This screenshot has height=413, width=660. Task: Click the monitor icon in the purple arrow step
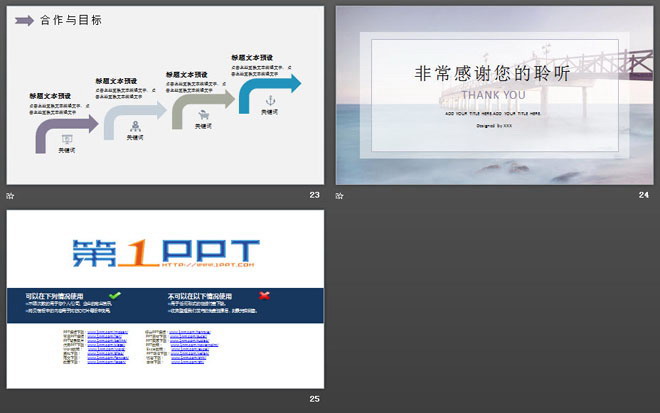[x=67, y=139]
